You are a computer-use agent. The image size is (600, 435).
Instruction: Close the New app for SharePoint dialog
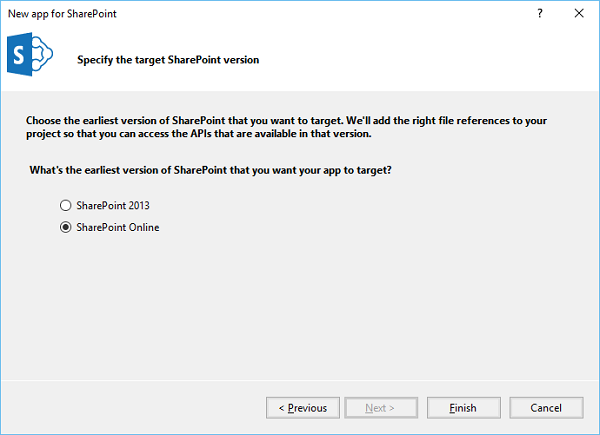(x=579, y=15)
